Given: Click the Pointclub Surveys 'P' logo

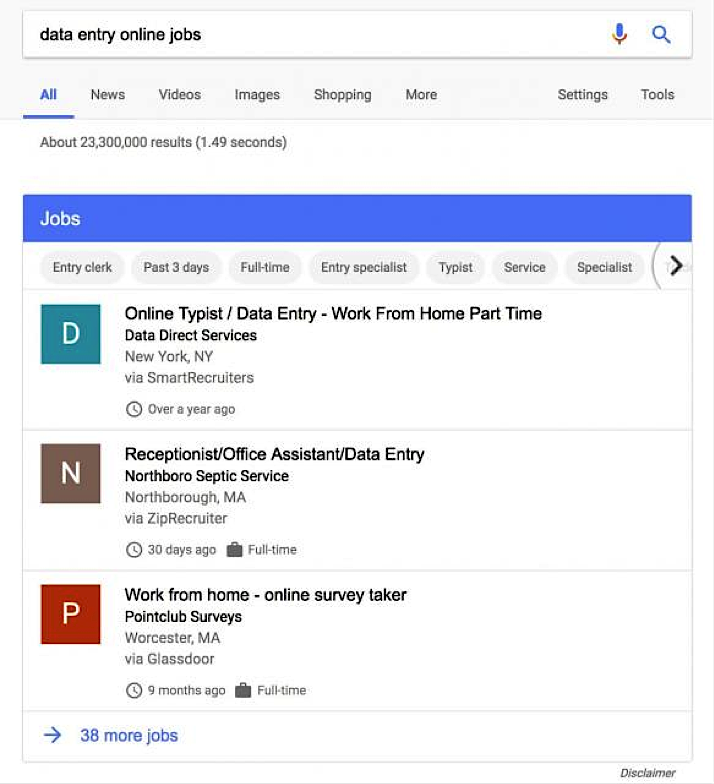Looking at the screenshot, I should pos(70,614).
